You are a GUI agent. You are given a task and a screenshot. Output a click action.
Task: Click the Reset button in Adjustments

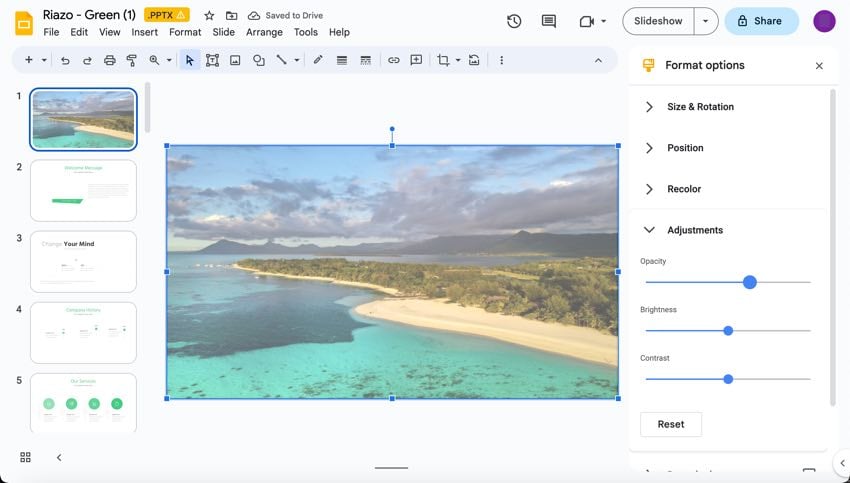[671, 424]
